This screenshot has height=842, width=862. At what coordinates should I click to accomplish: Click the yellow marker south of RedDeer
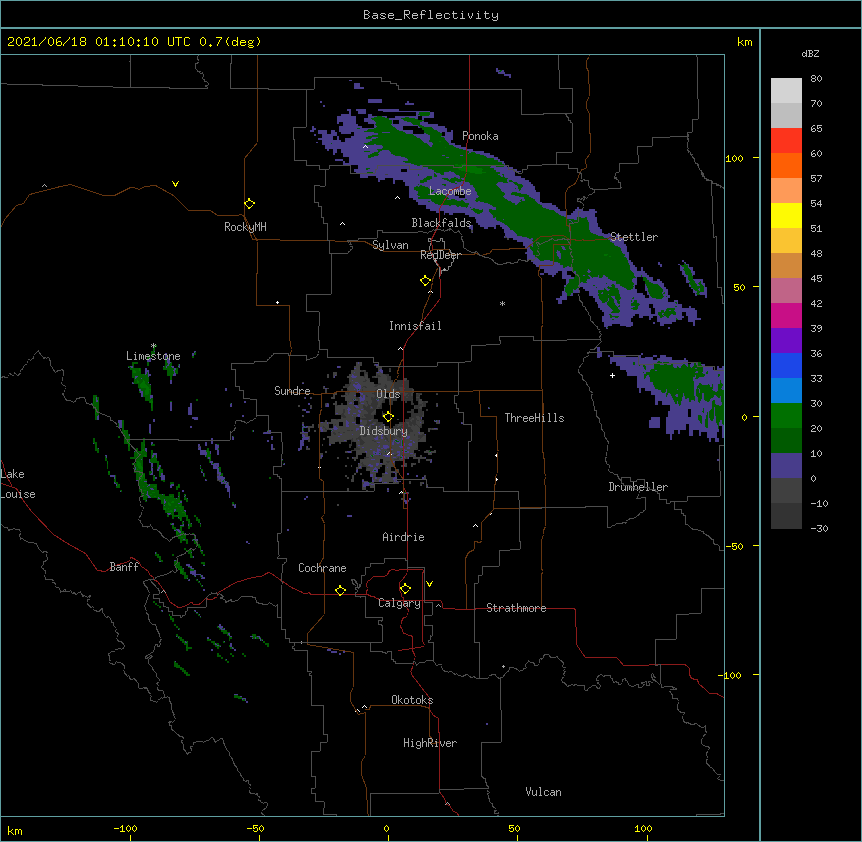[x=425, y=280]
